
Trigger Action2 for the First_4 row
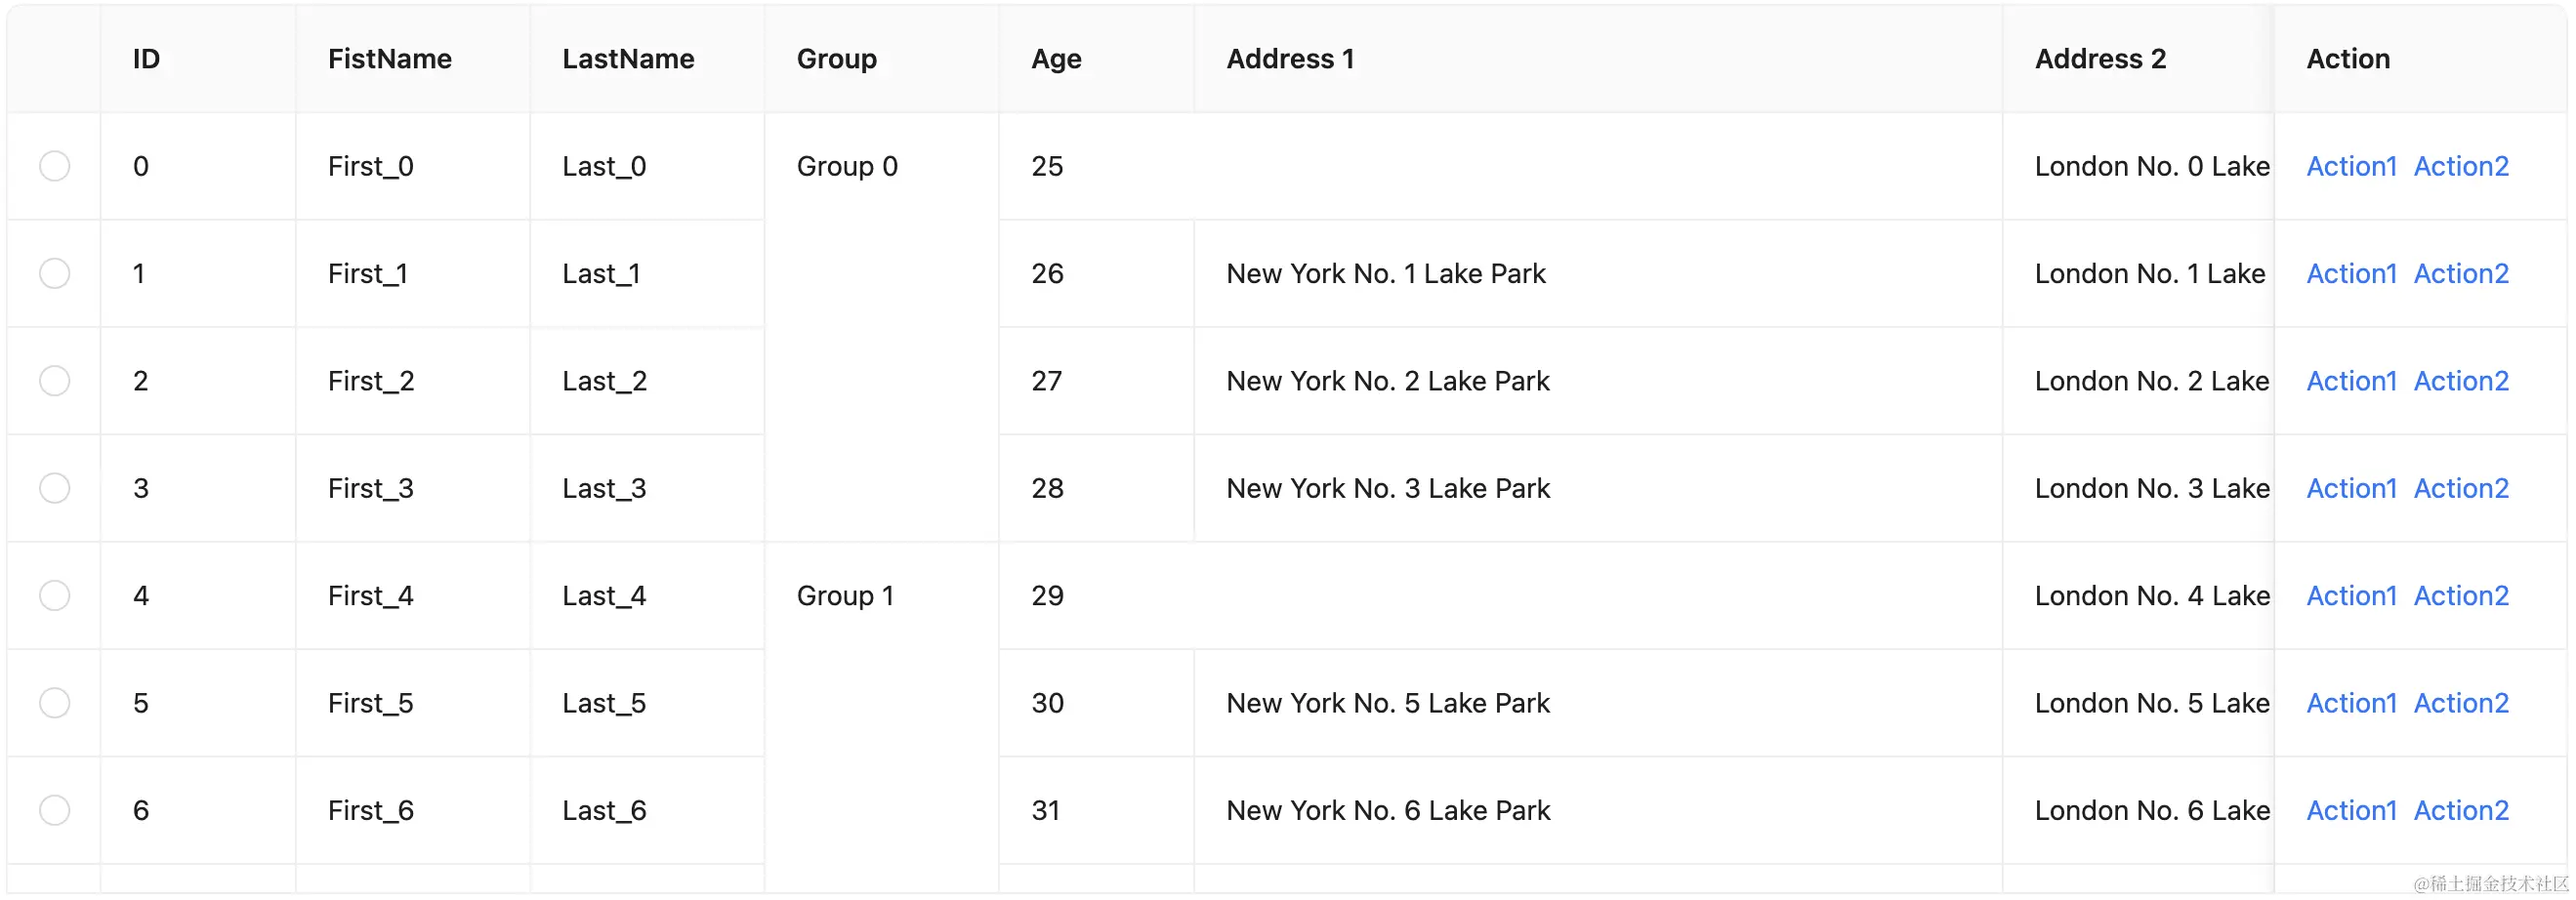pos(2461,596)
